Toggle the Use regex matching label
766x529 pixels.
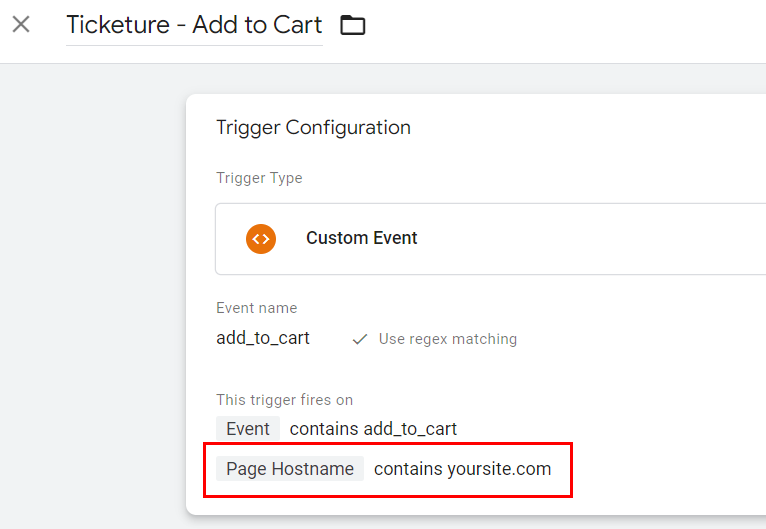coord(447,339)
